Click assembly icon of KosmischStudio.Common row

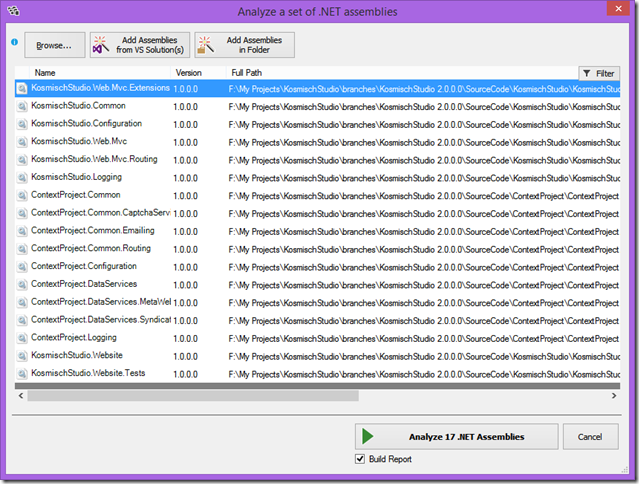22,106
